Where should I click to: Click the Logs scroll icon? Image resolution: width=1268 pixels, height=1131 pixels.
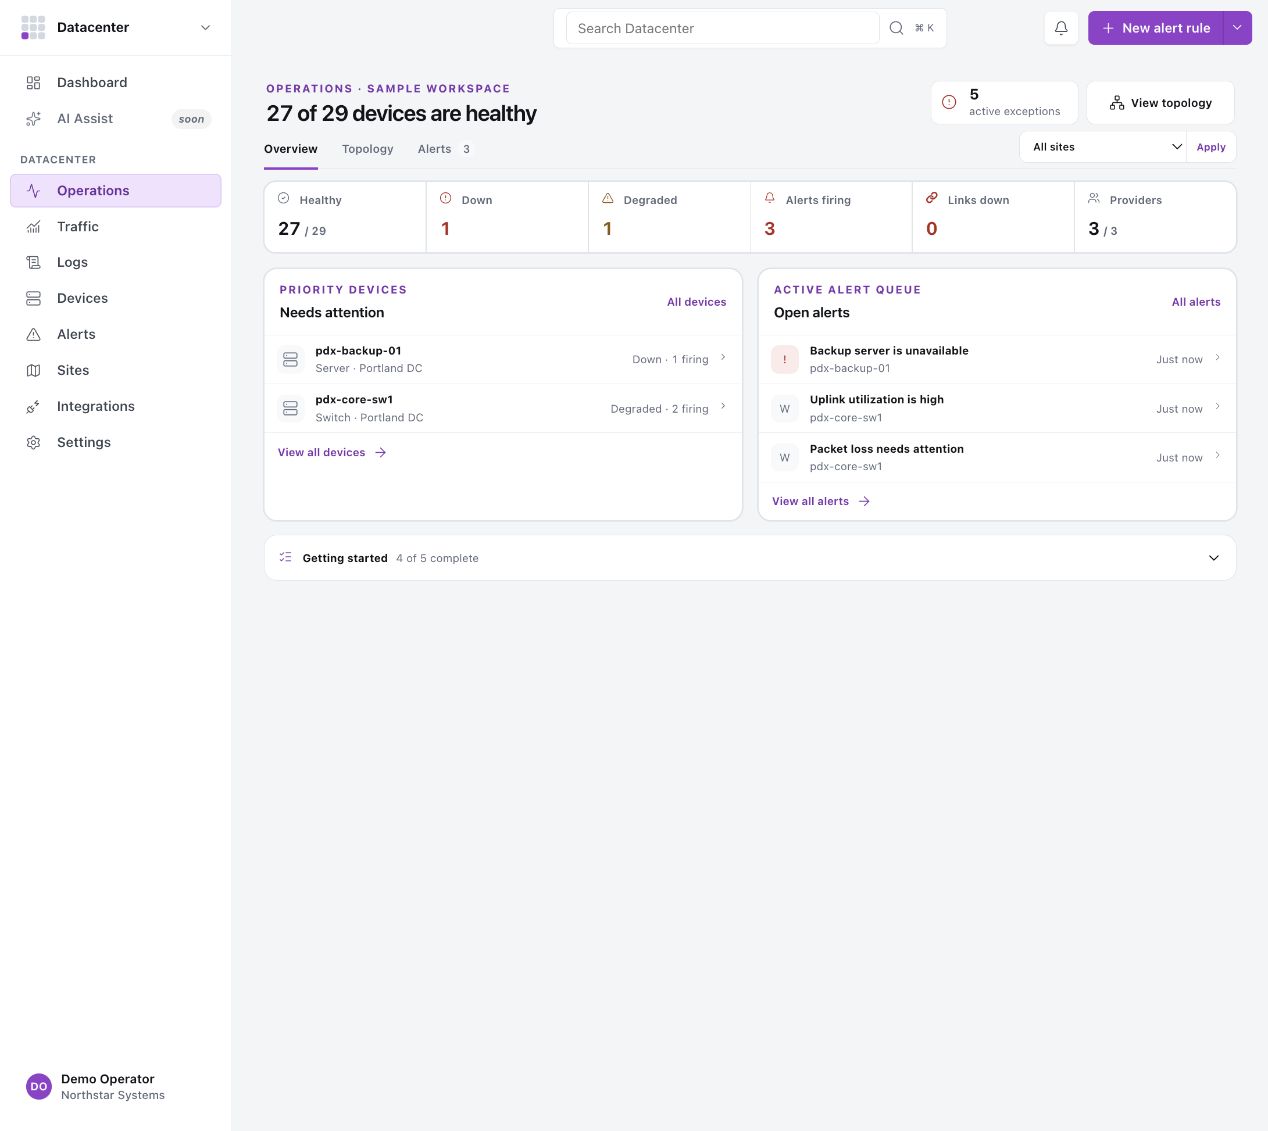pyautogui.click(x=33, y=263)
